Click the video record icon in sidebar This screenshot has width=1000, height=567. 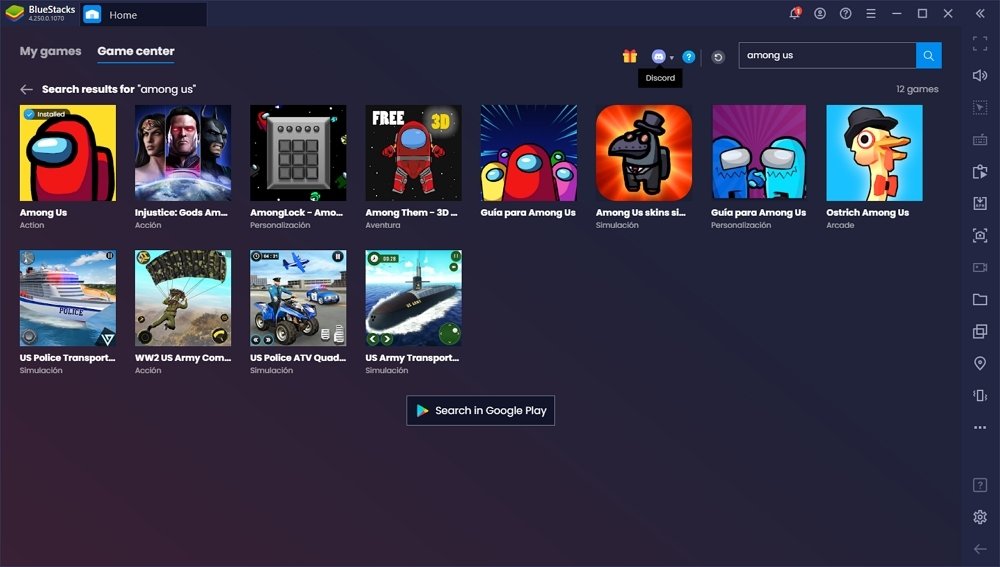980,267
